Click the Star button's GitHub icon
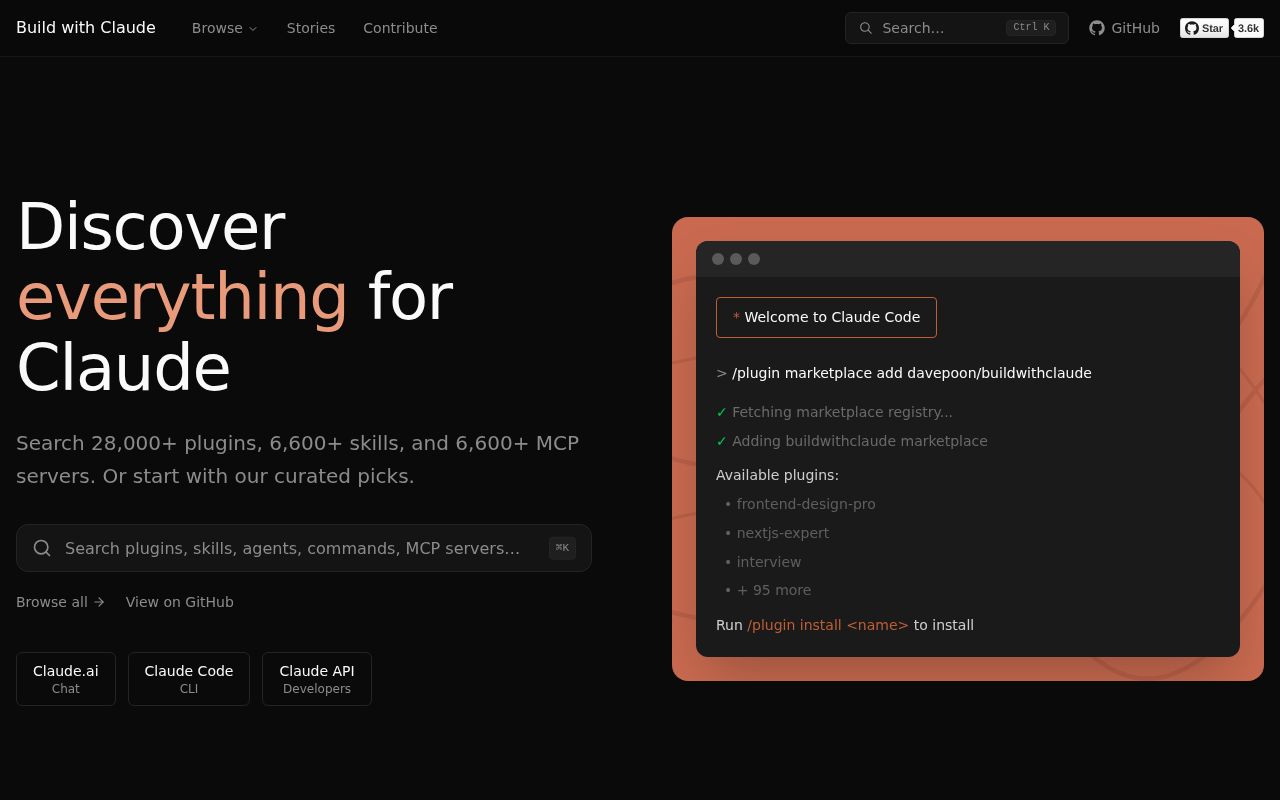 tap(1192, 28)
